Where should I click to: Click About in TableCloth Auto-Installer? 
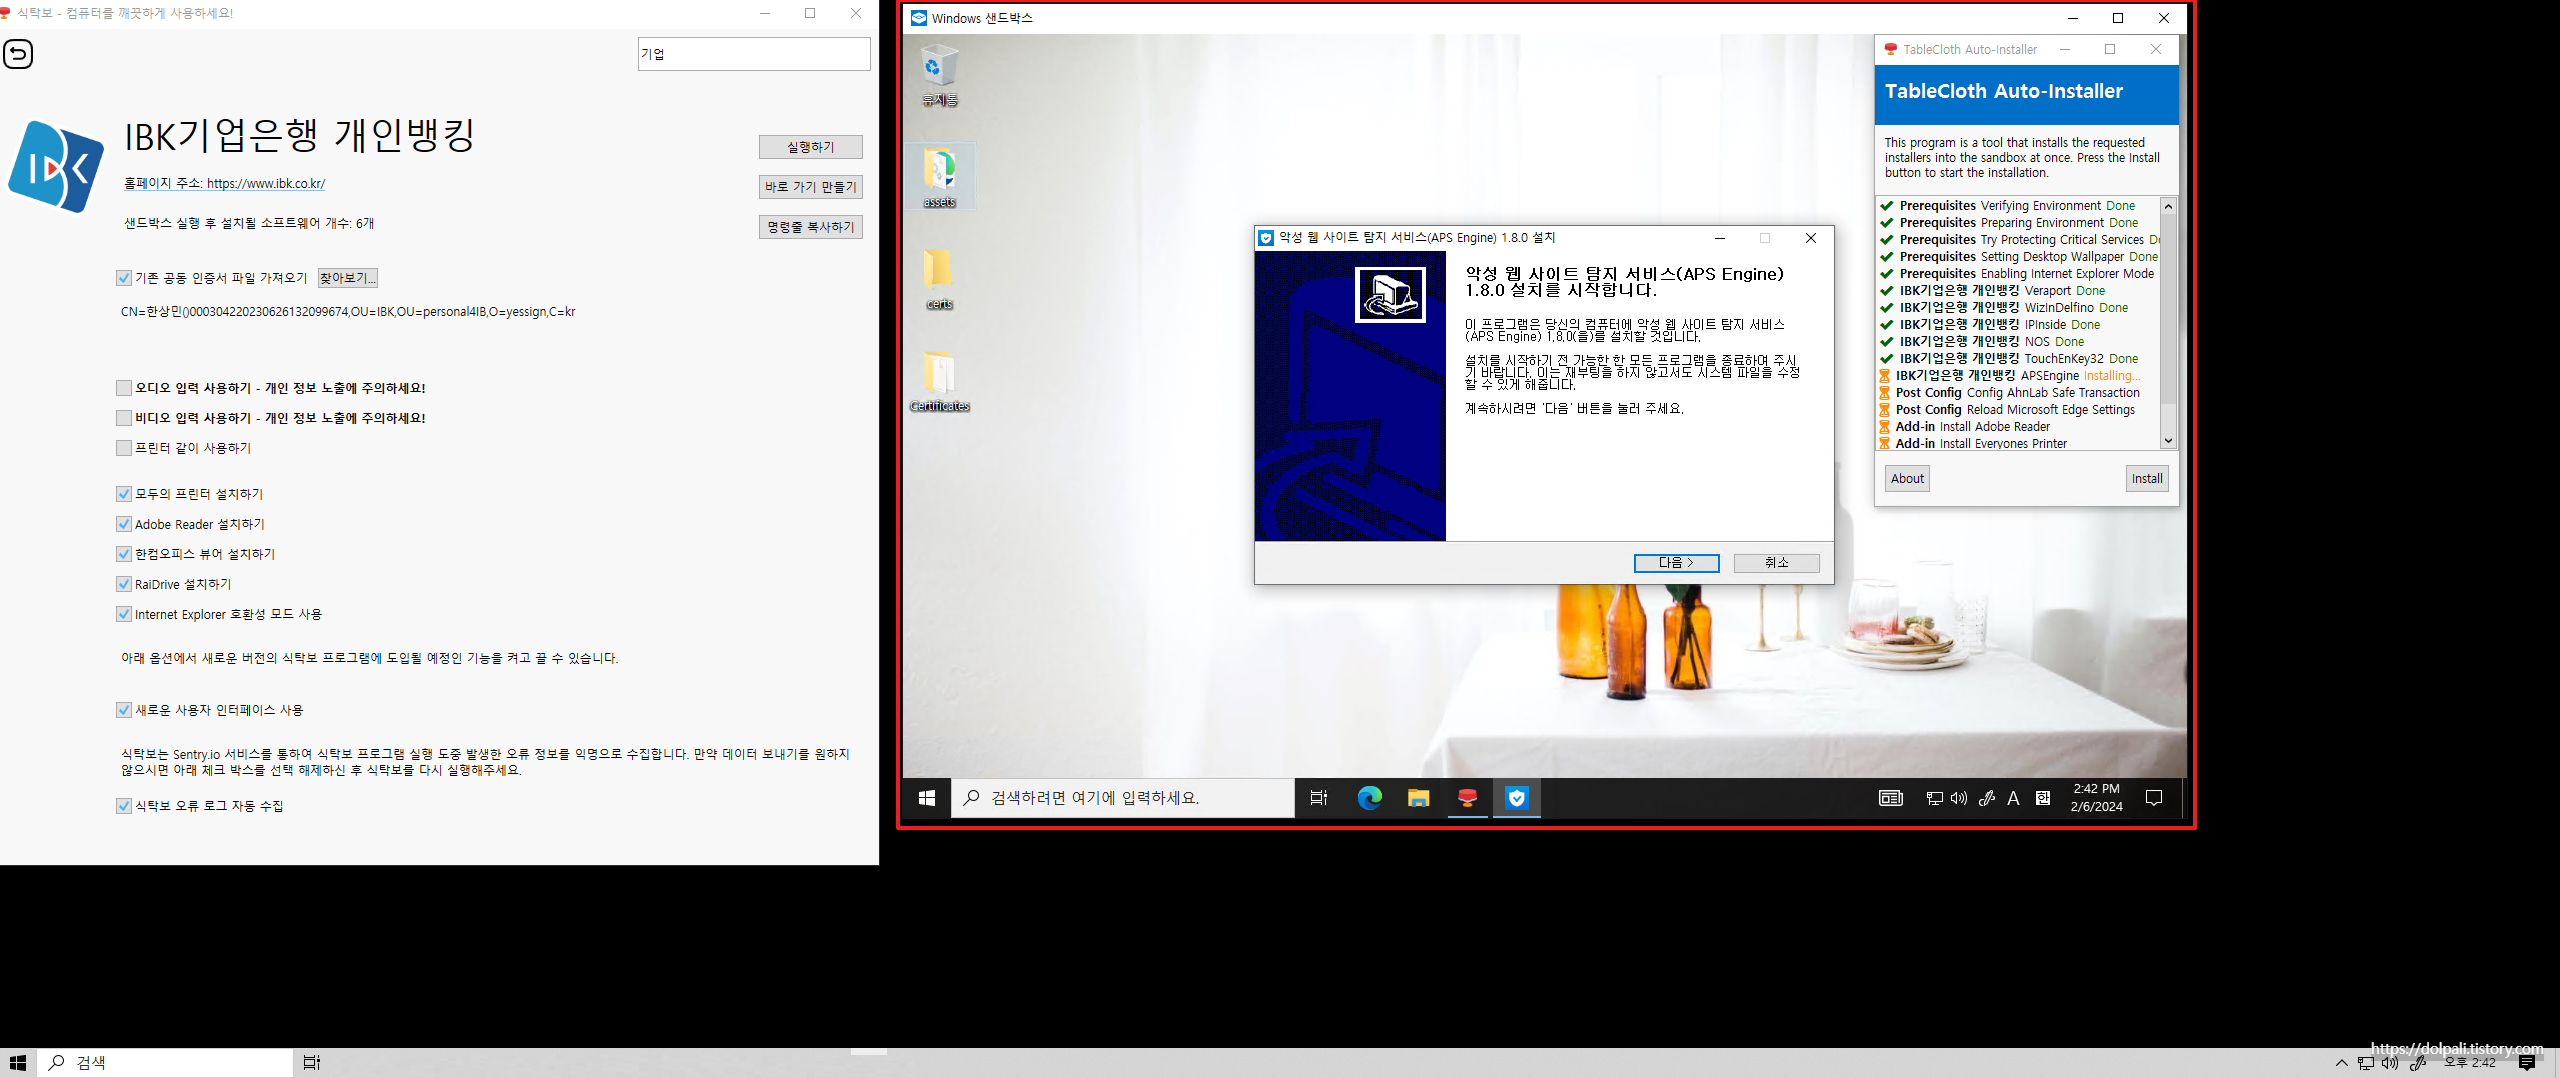[x=1907, y=479]
